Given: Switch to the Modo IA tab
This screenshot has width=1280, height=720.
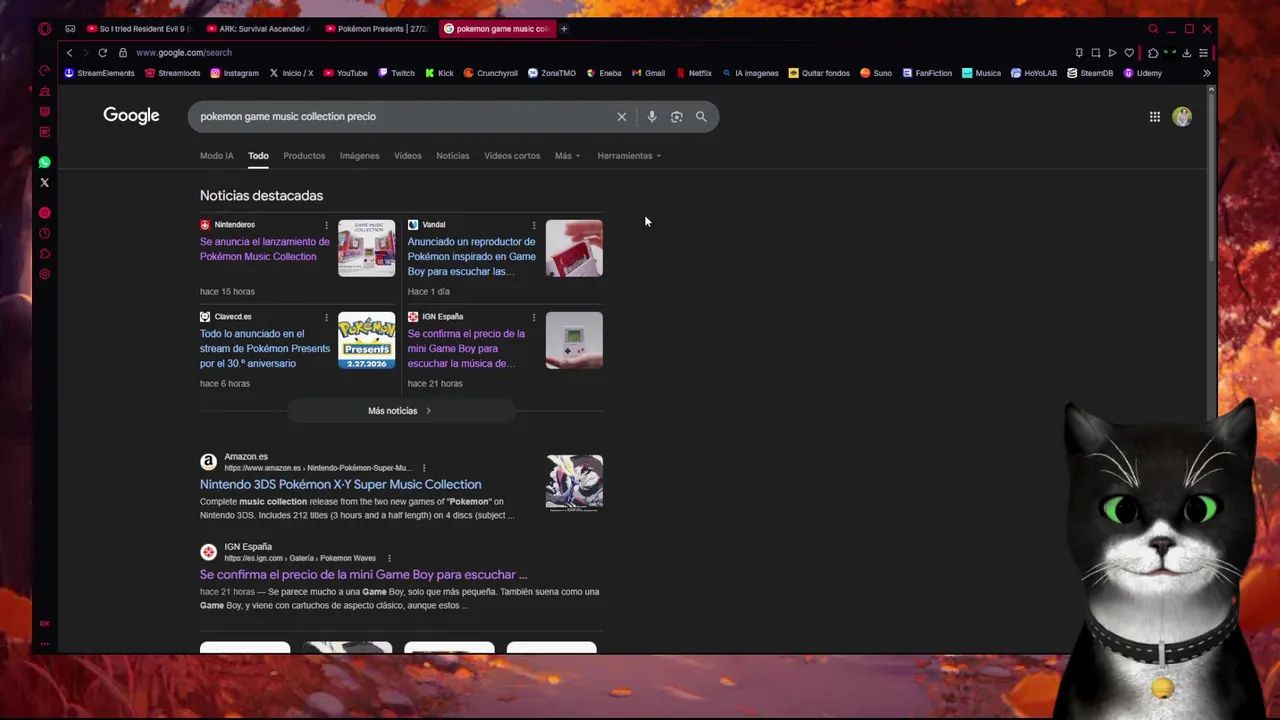Looking at the screenshot, I should [x=216, y=156].
